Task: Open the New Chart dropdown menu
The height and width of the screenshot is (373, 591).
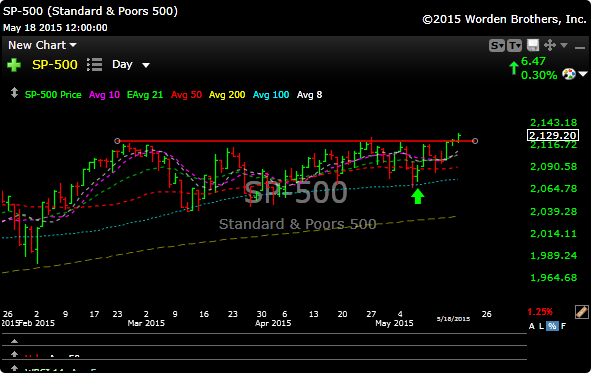Action: click(42, 45)
